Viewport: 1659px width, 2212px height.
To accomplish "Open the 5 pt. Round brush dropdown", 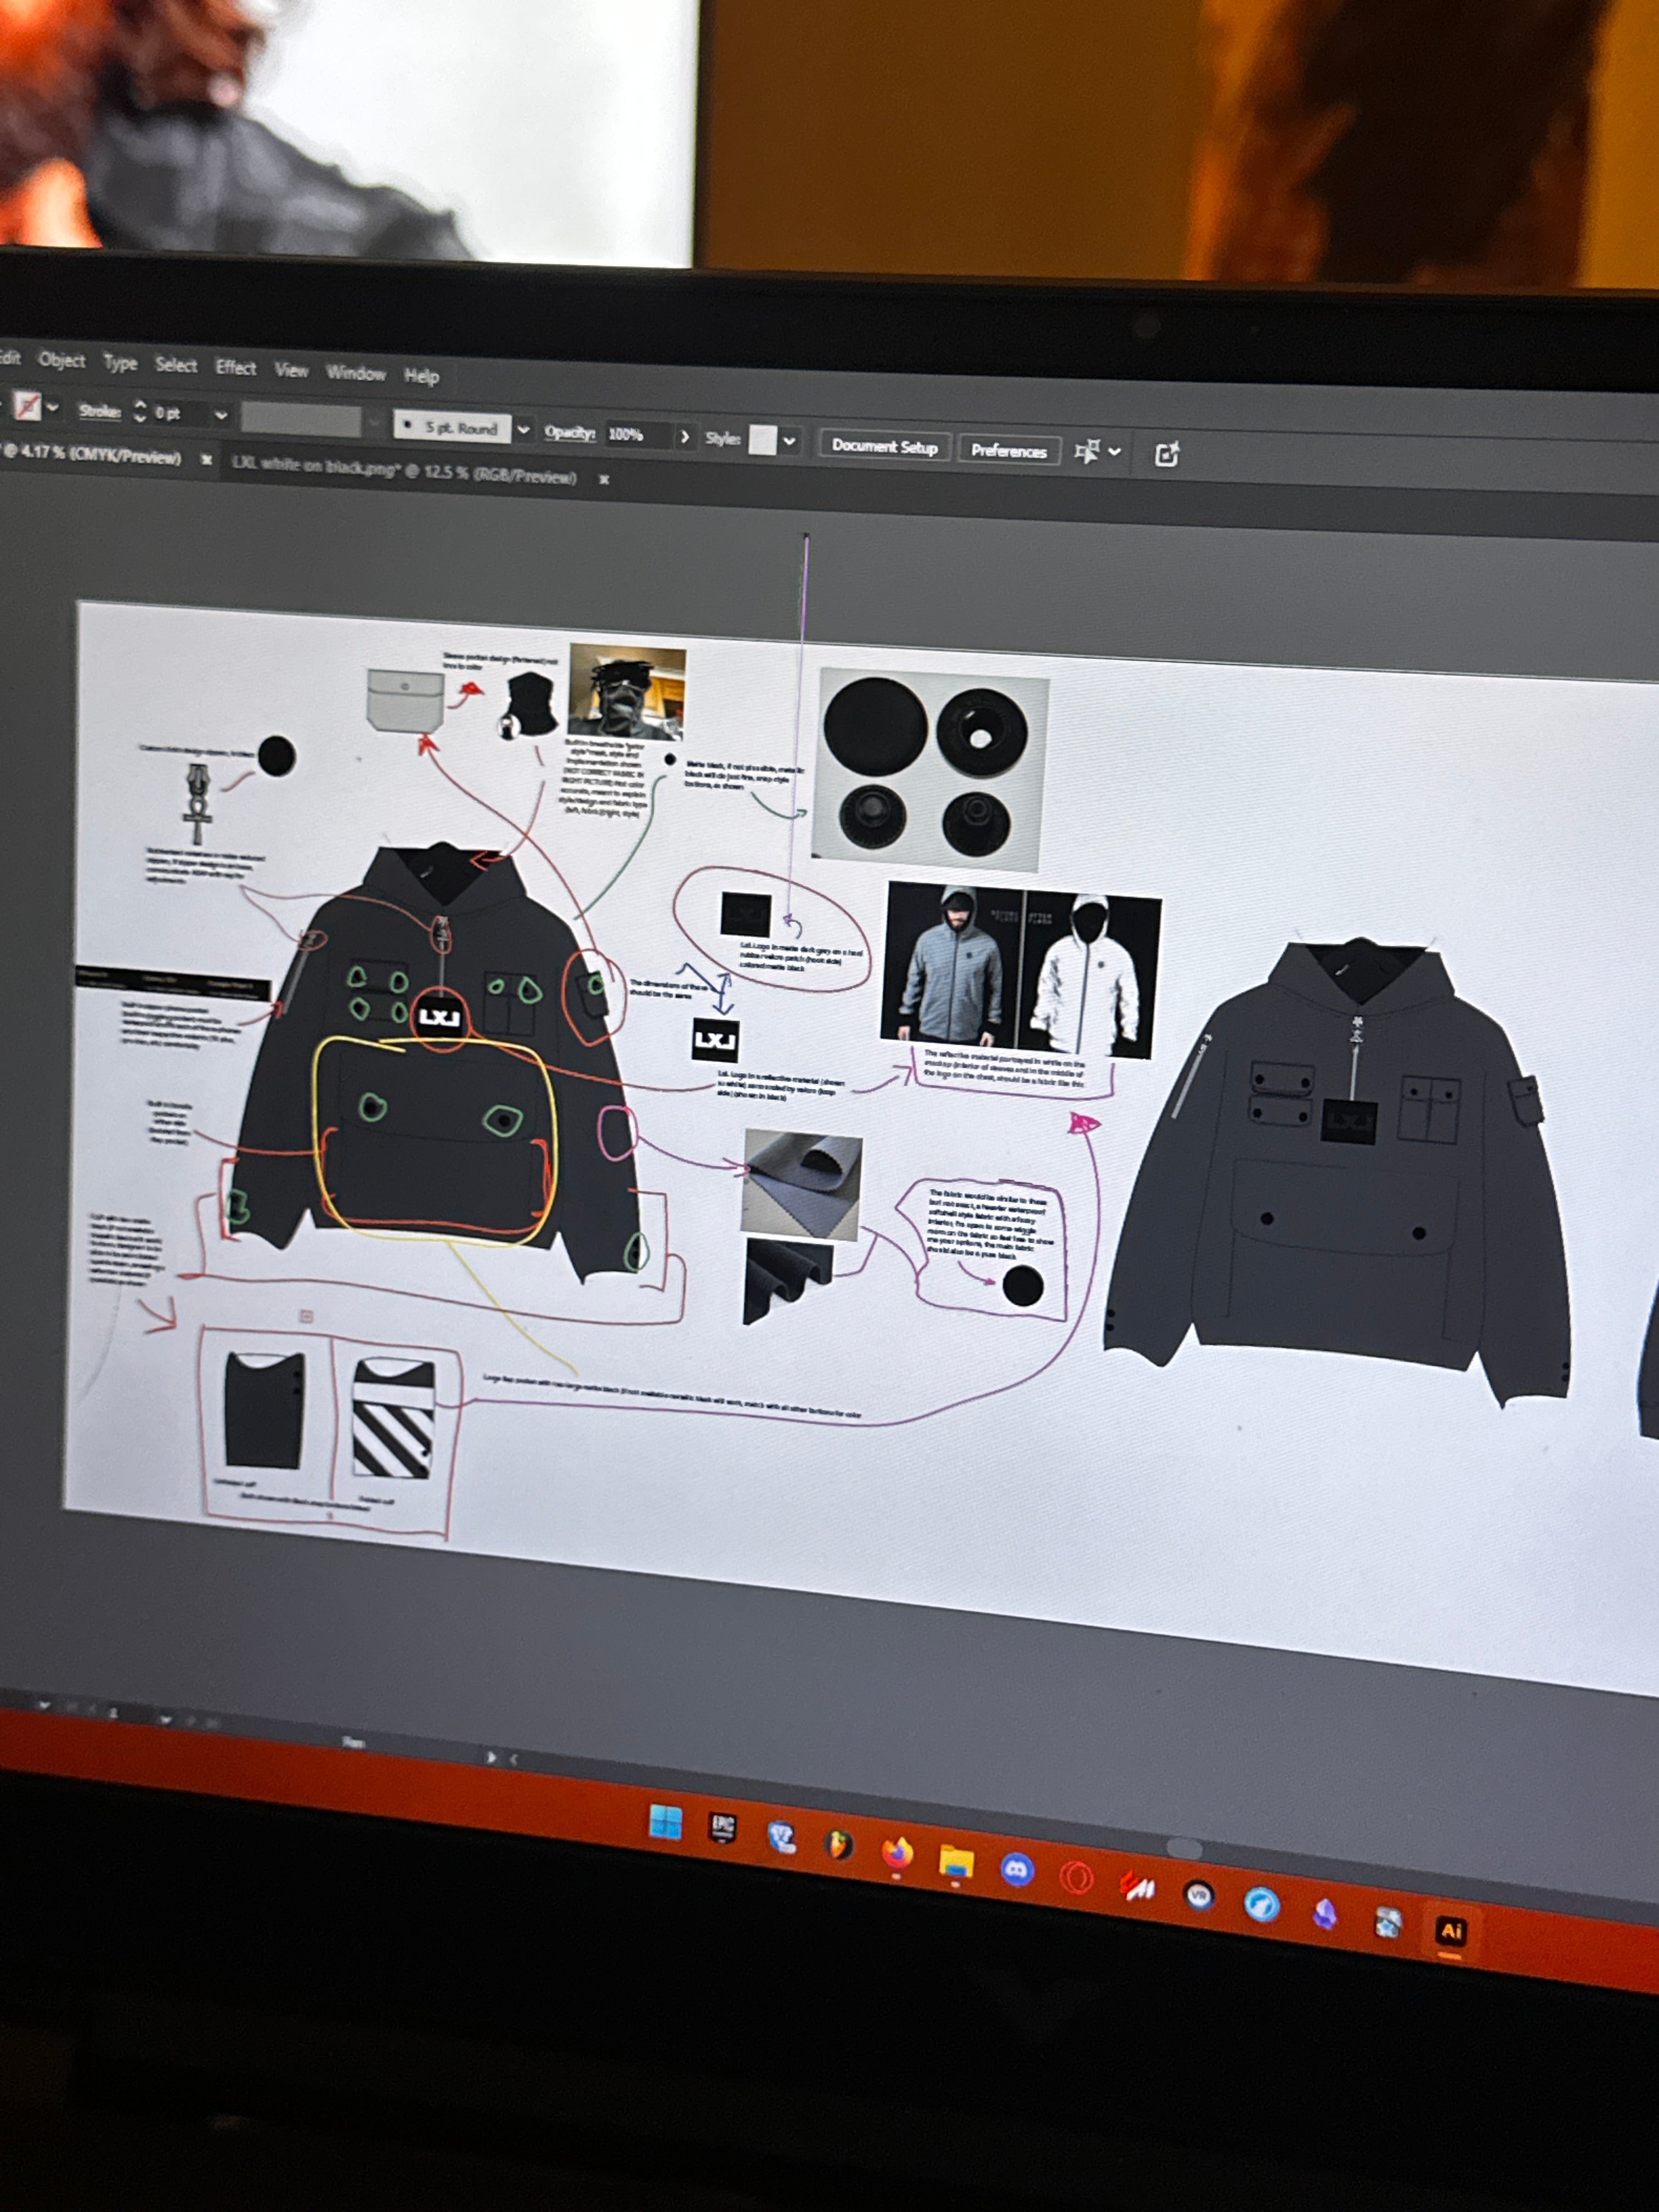I will (x=523, y=429).
